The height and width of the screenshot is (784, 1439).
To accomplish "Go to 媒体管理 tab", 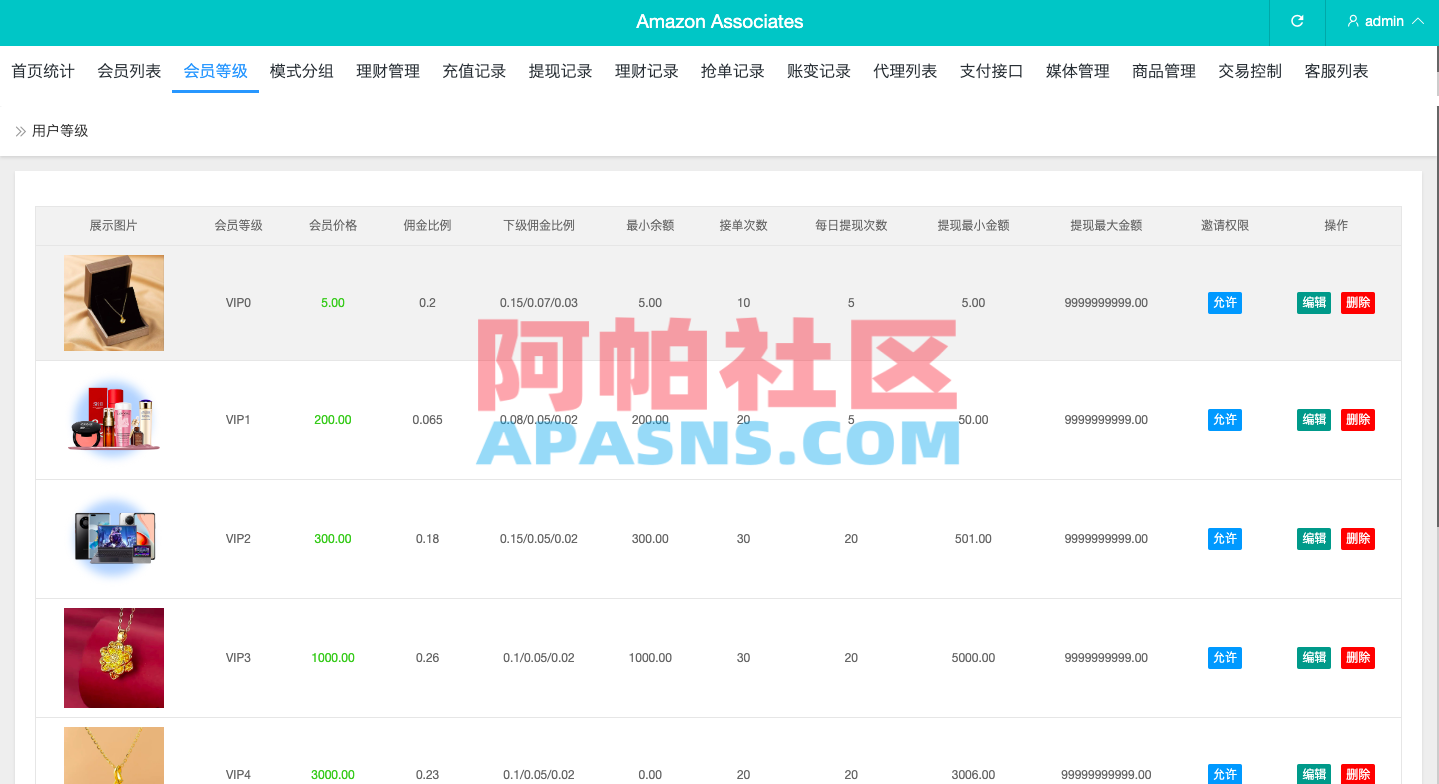I will [1078, 71].
